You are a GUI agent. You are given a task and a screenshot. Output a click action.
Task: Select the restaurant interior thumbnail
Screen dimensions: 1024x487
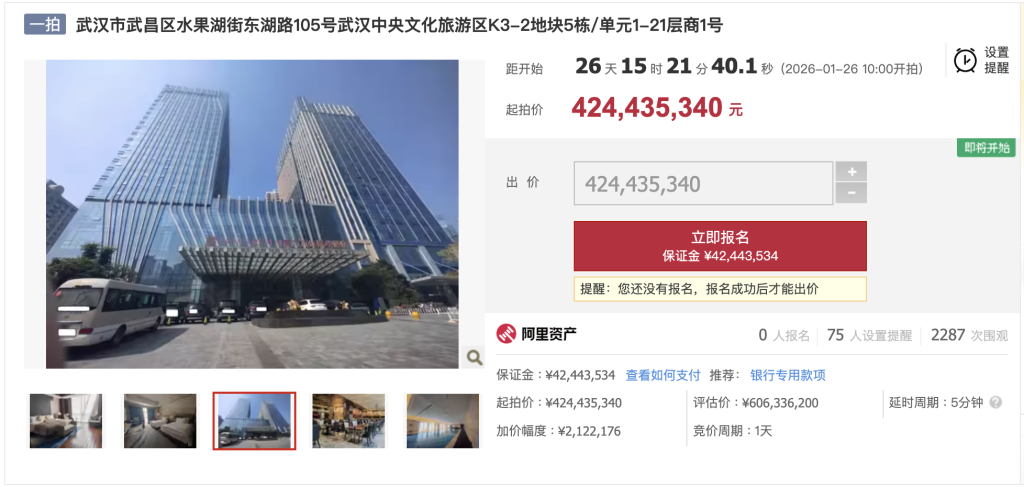tap(349, 420)
